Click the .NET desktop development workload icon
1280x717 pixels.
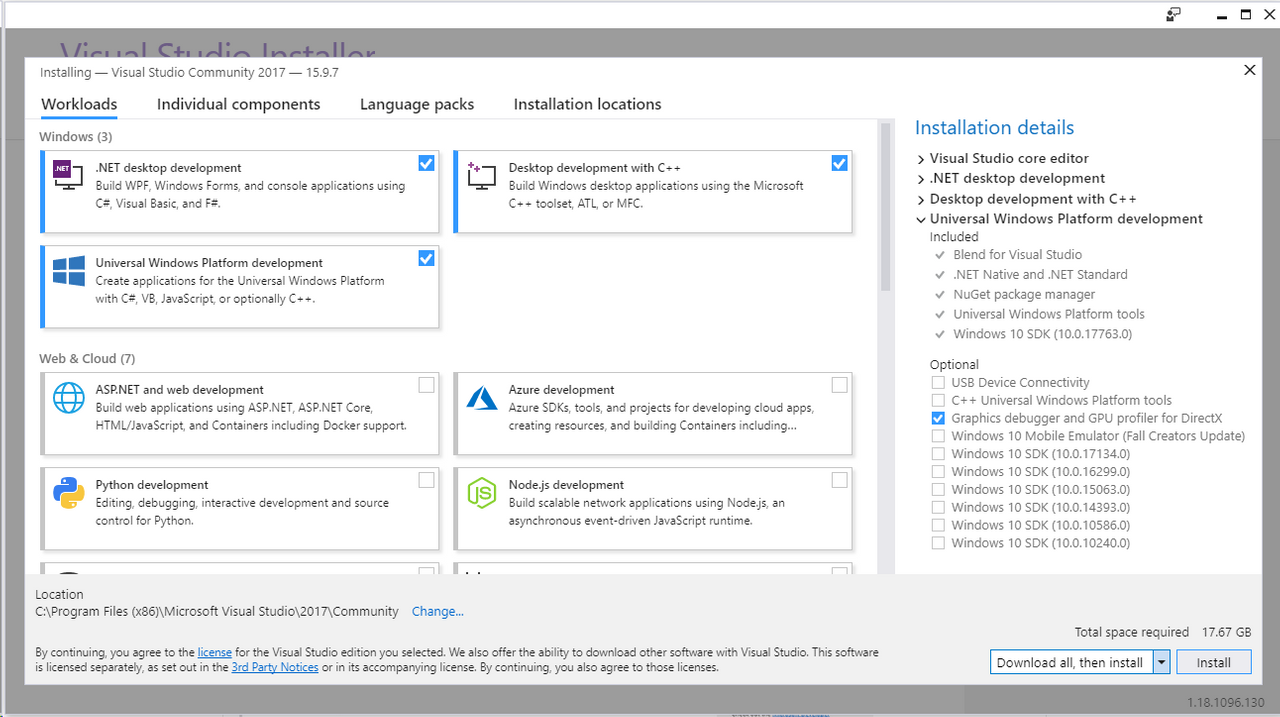click(68, 176)
